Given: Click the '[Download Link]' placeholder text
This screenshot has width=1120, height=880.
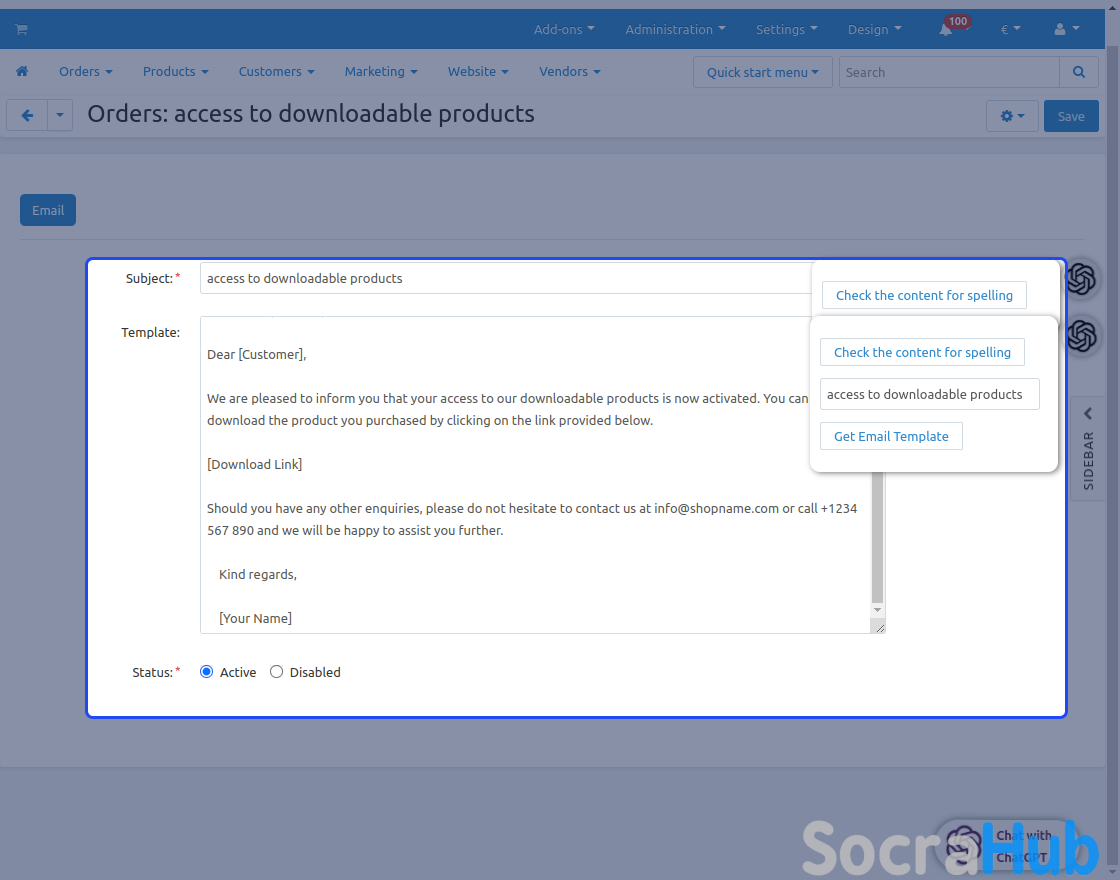Looking at the screenshot, I should tap(254, 464).
